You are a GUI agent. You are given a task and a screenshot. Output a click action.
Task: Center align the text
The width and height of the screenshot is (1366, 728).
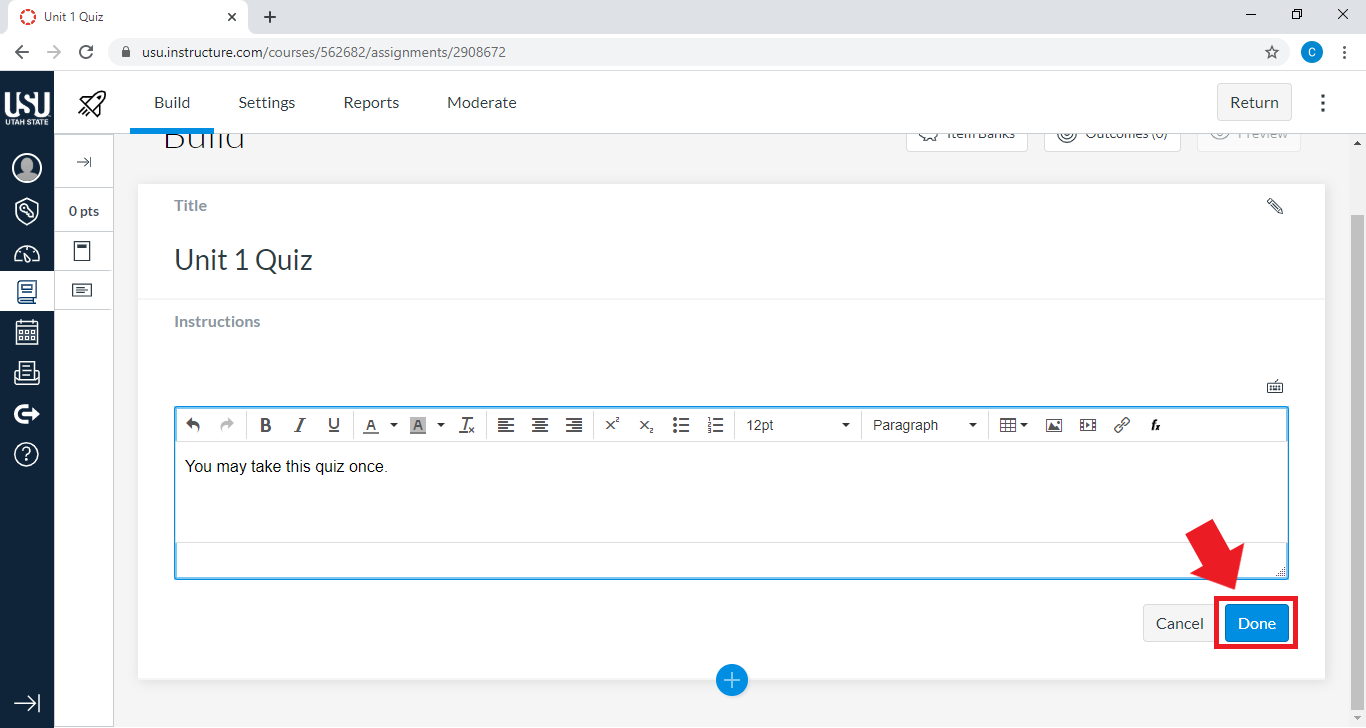[540, 425]
